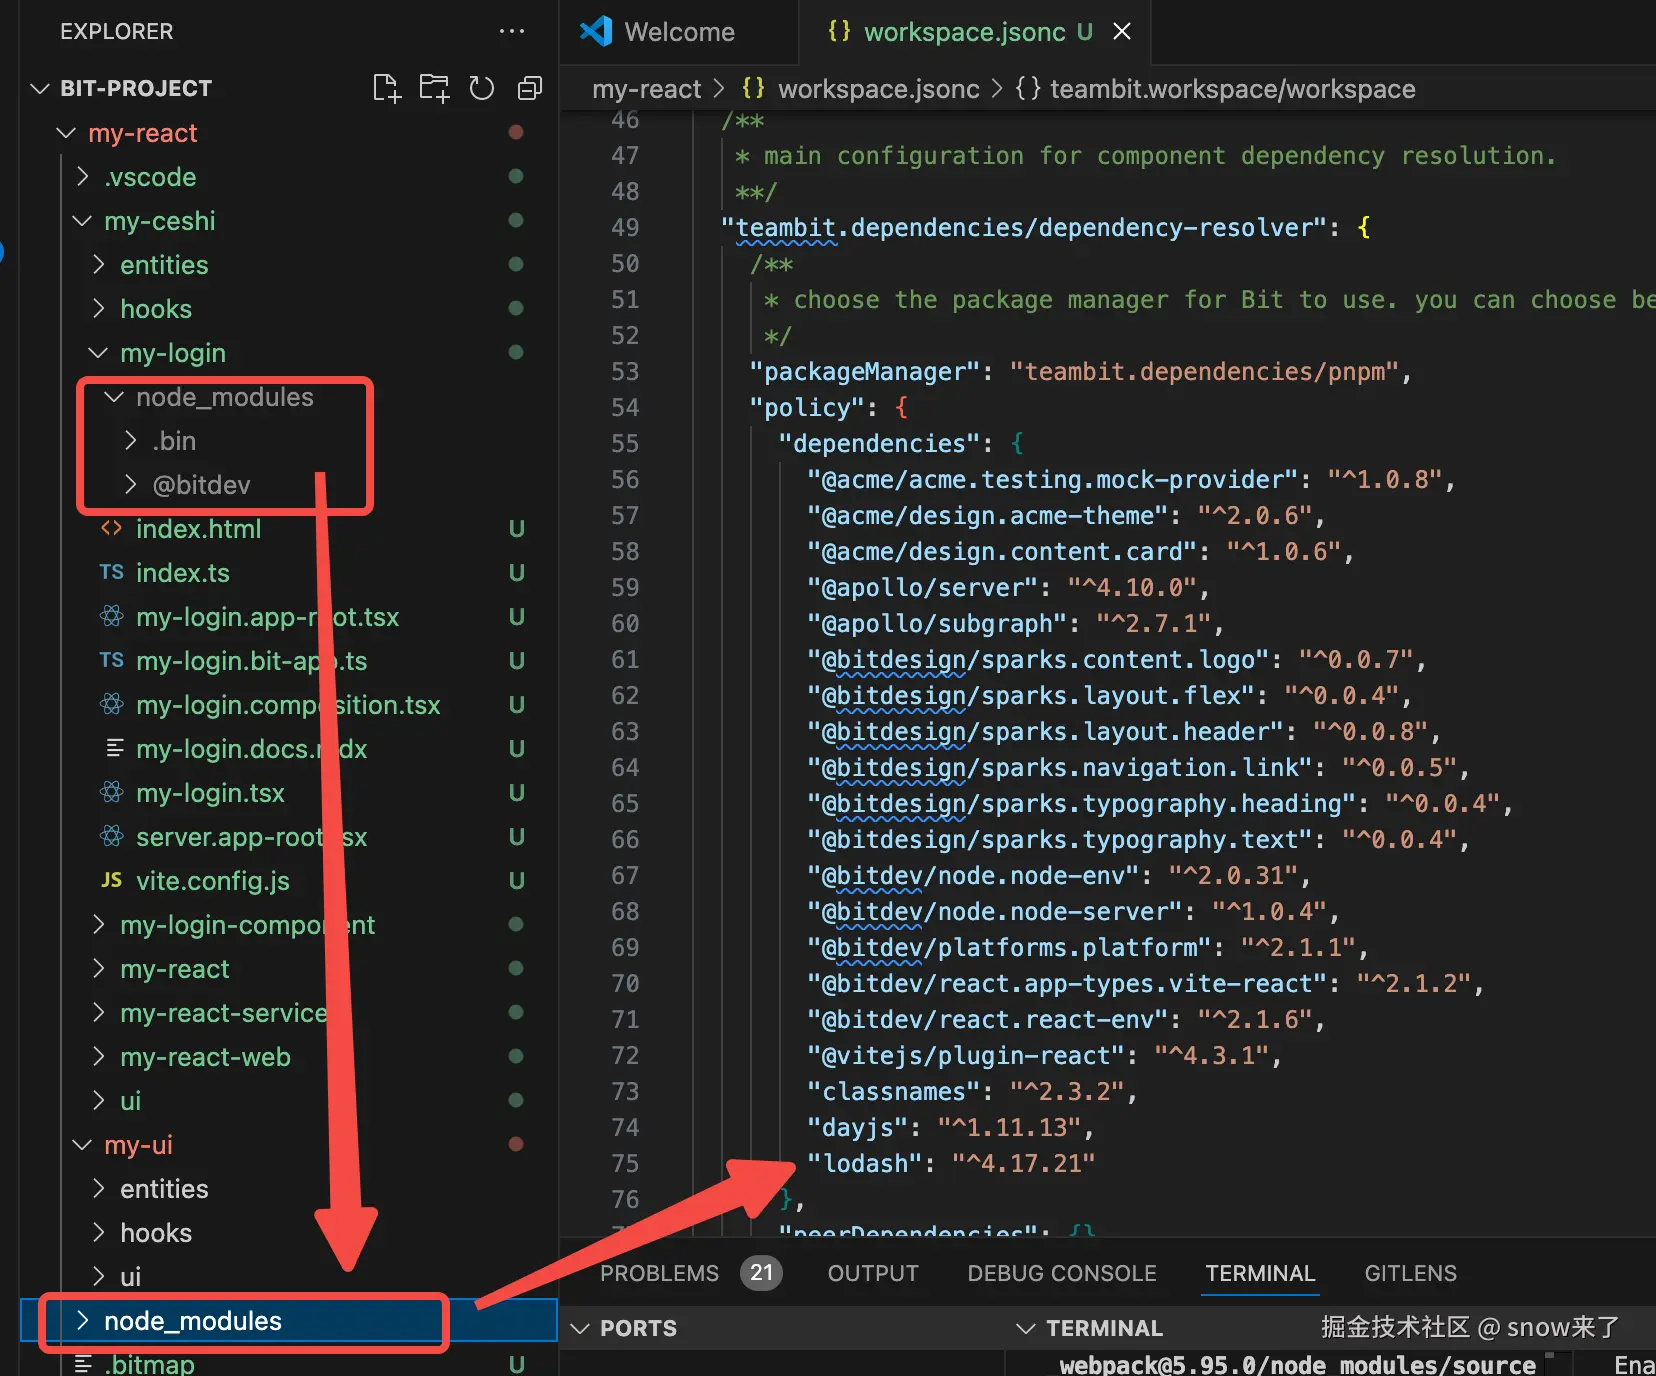Viewport: 1656px width, 1376px height.
Task: Click the React icon beside server.app-root.tsx
Action: coord(112,836)
